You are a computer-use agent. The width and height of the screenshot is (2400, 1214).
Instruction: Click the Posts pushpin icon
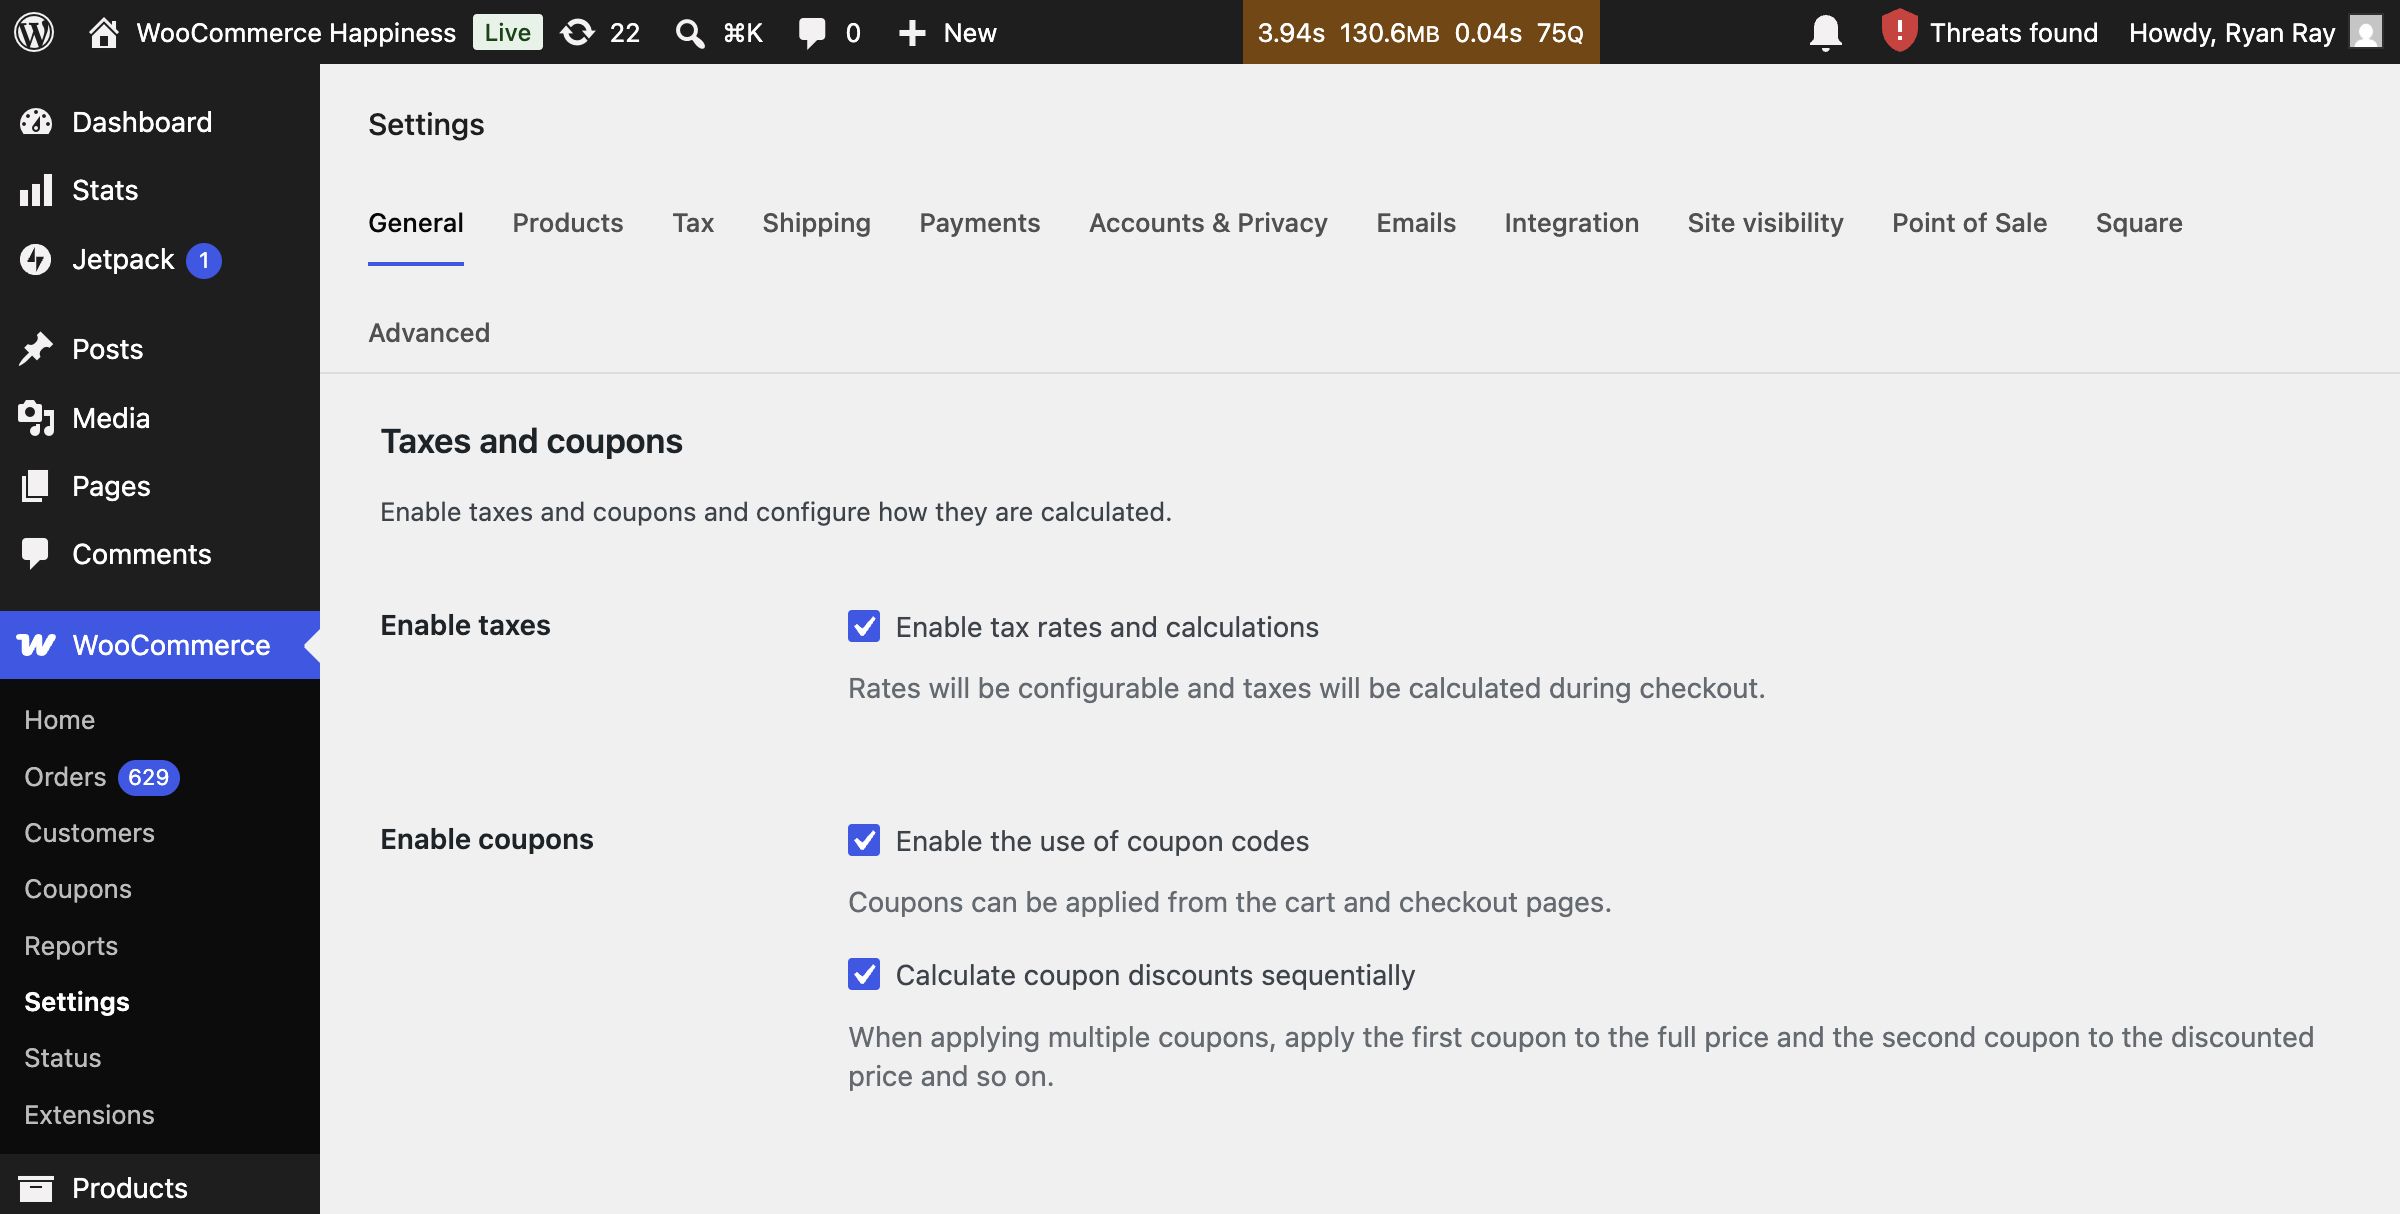pyautogui.click(x=36, y=349)
